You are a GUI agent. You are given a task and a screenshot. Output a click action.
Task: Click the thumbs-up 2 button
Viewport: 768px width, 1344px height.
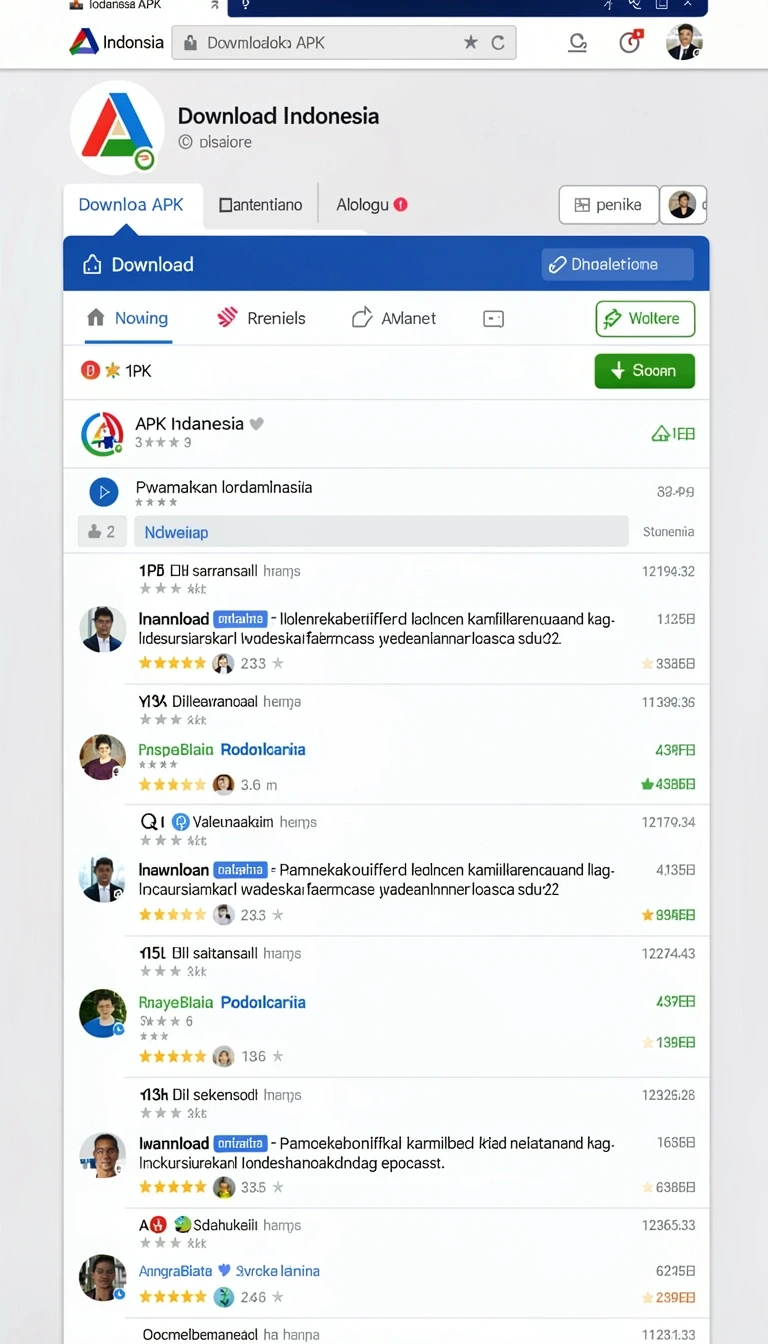tap(102, 532)
